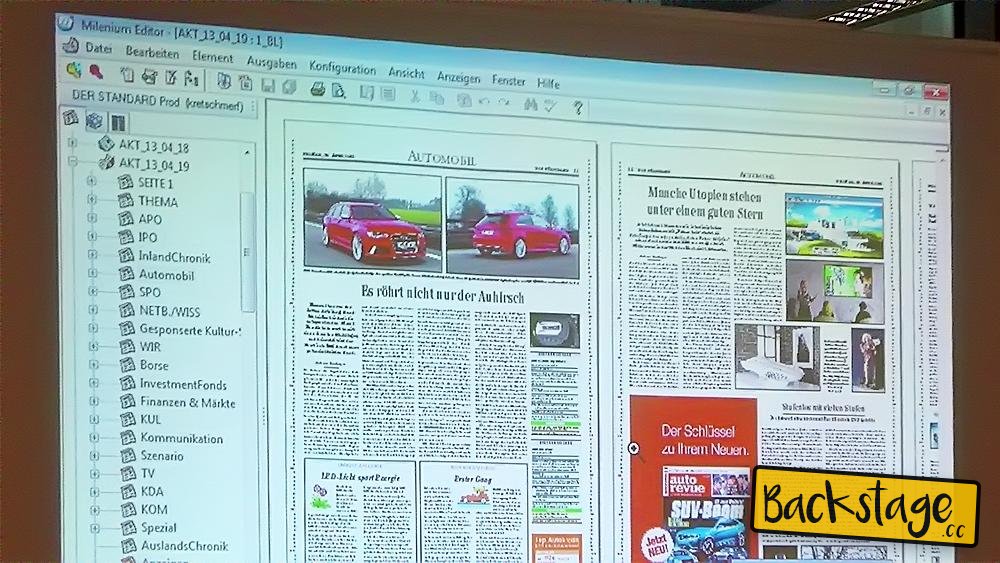
Task: Expand the Automobil tree node
Action: pos(92,273)
